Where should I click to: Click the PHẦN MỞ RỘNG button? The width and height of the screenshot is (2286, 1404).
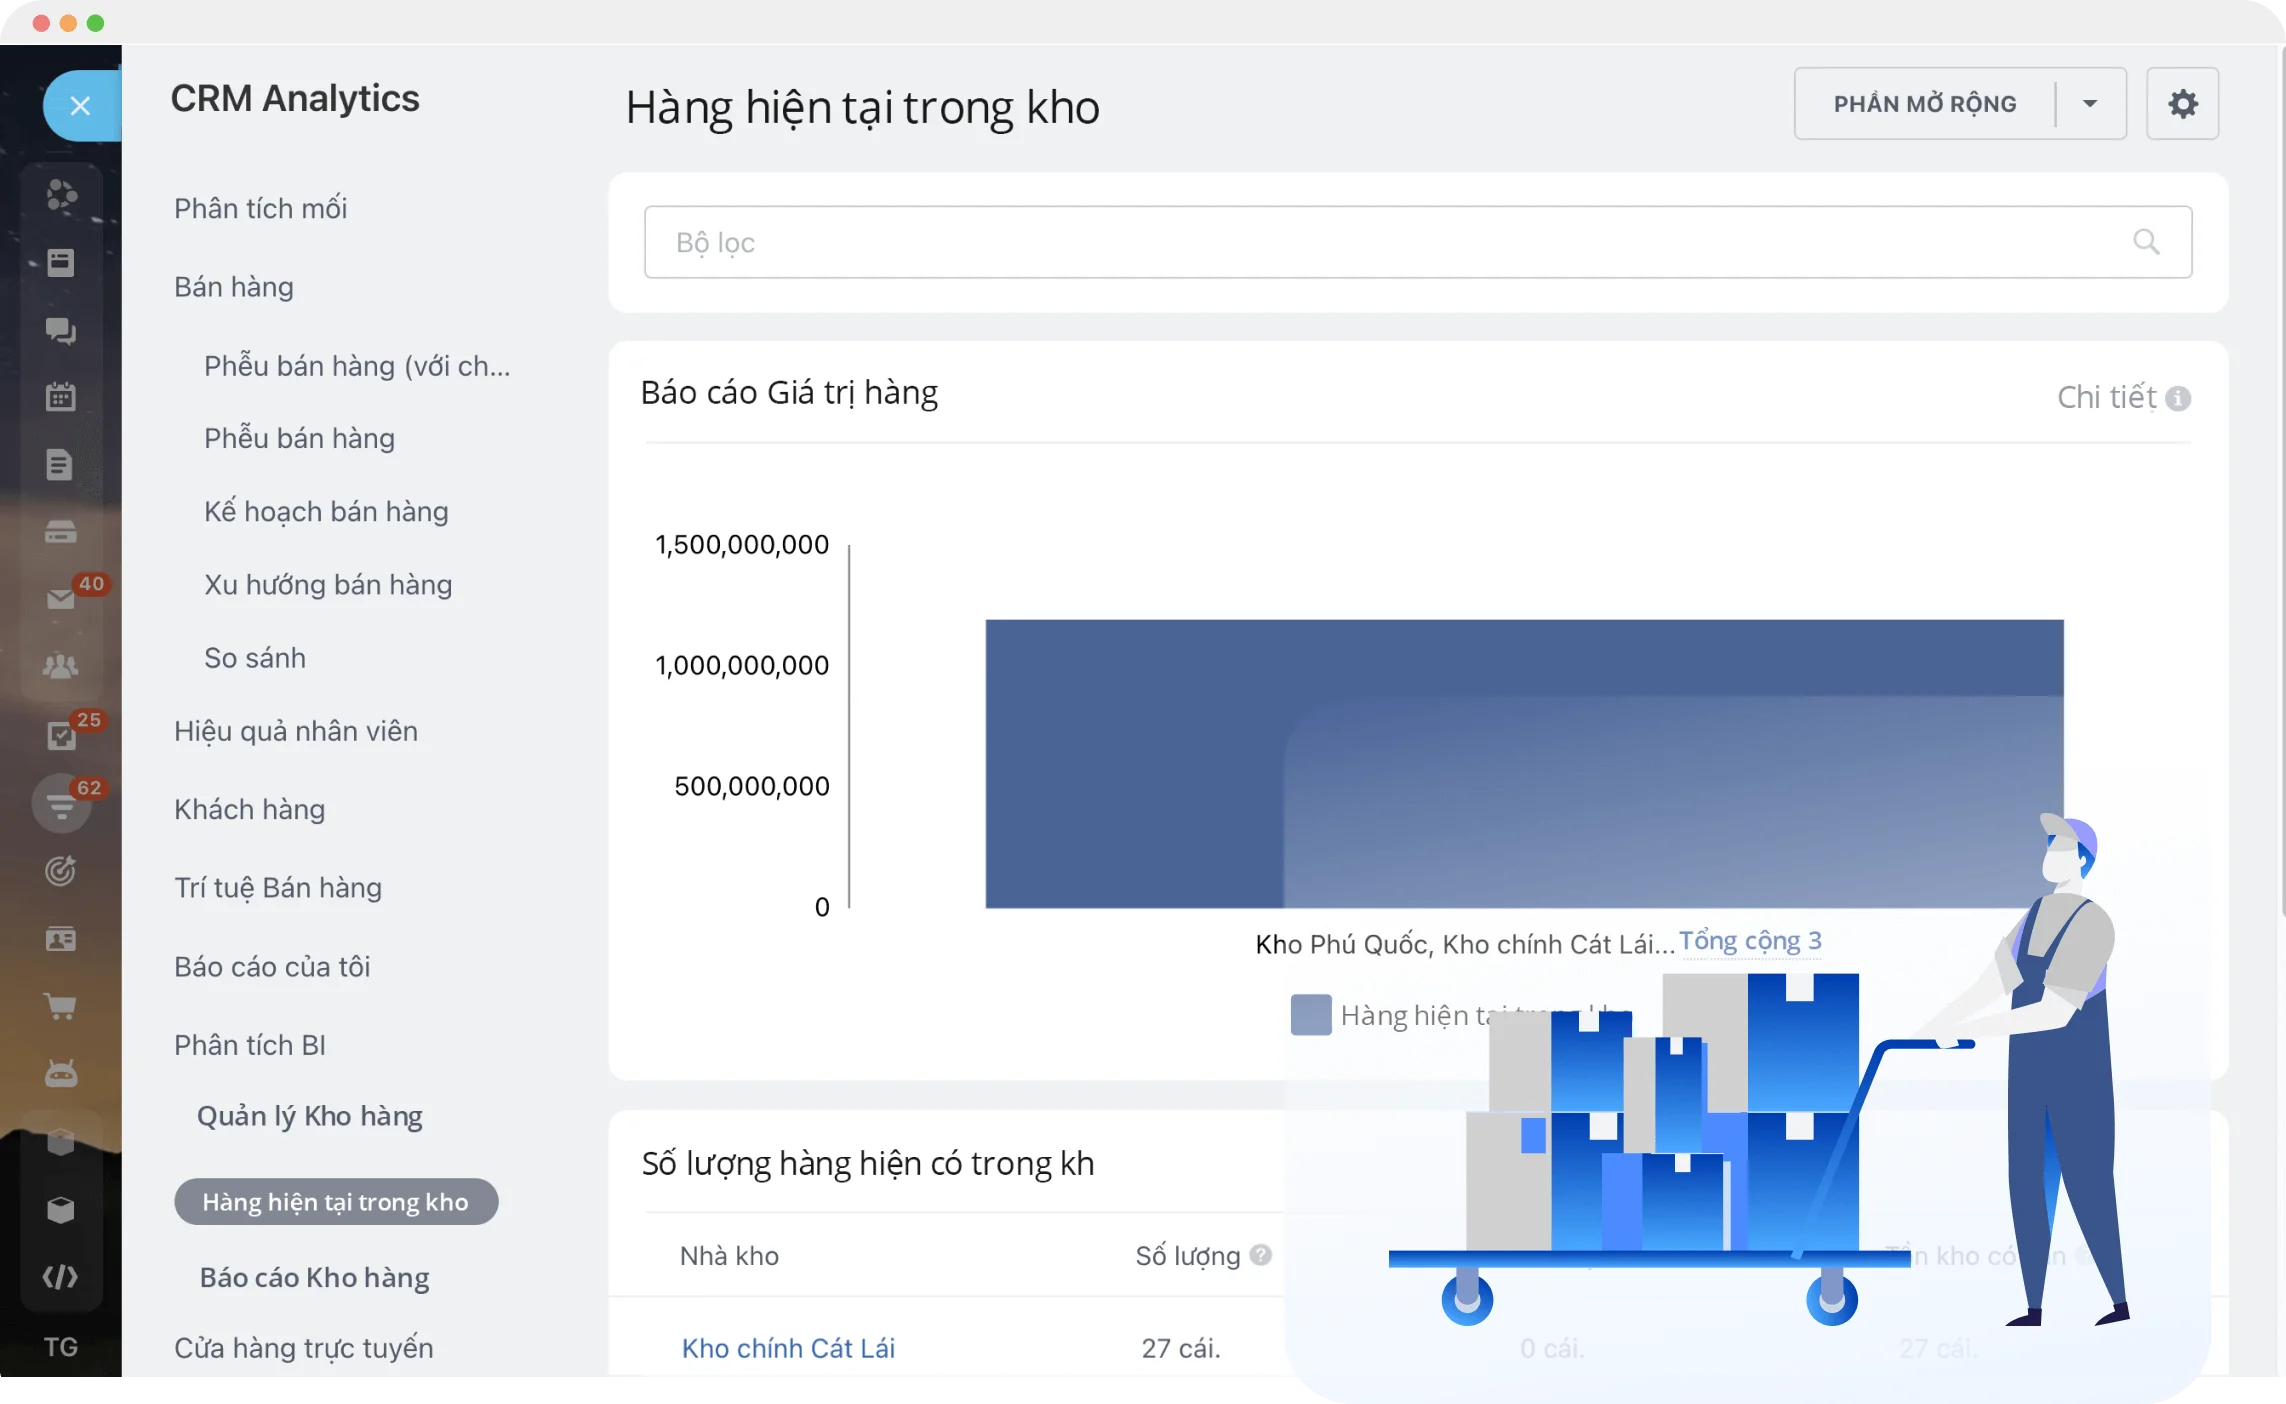[1925, 104]
